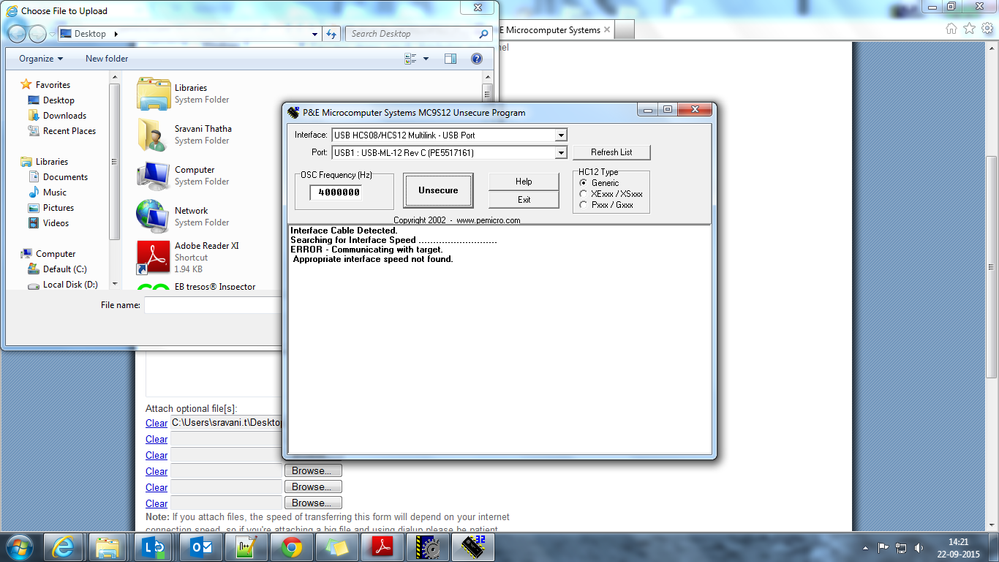Click the volume speaker tray icon
The height and width of the screenshot is (562, 999).
918,547
